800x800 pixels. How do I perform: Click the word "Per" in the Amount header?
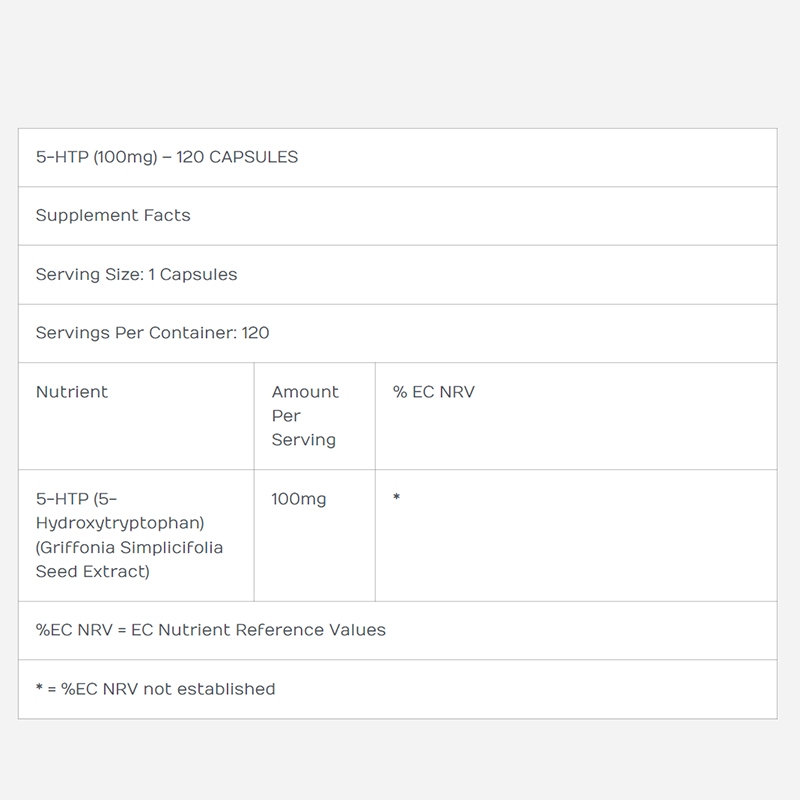point(286,416)
